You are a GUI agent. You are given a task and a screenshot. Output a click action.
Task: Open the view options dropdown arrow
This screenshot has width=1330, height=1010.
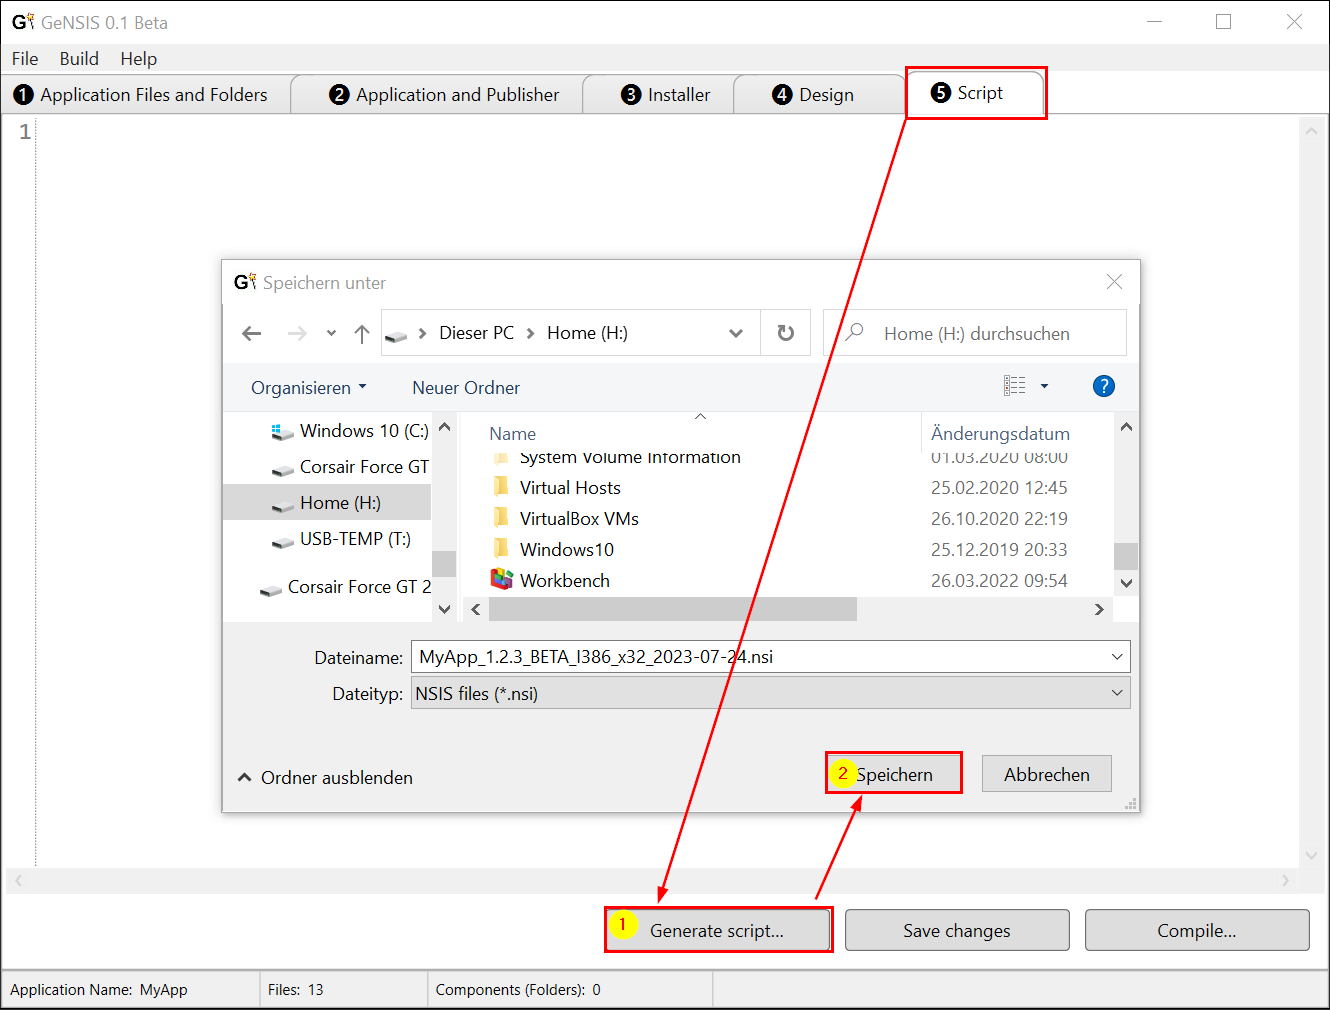[x=1044, y=386]
